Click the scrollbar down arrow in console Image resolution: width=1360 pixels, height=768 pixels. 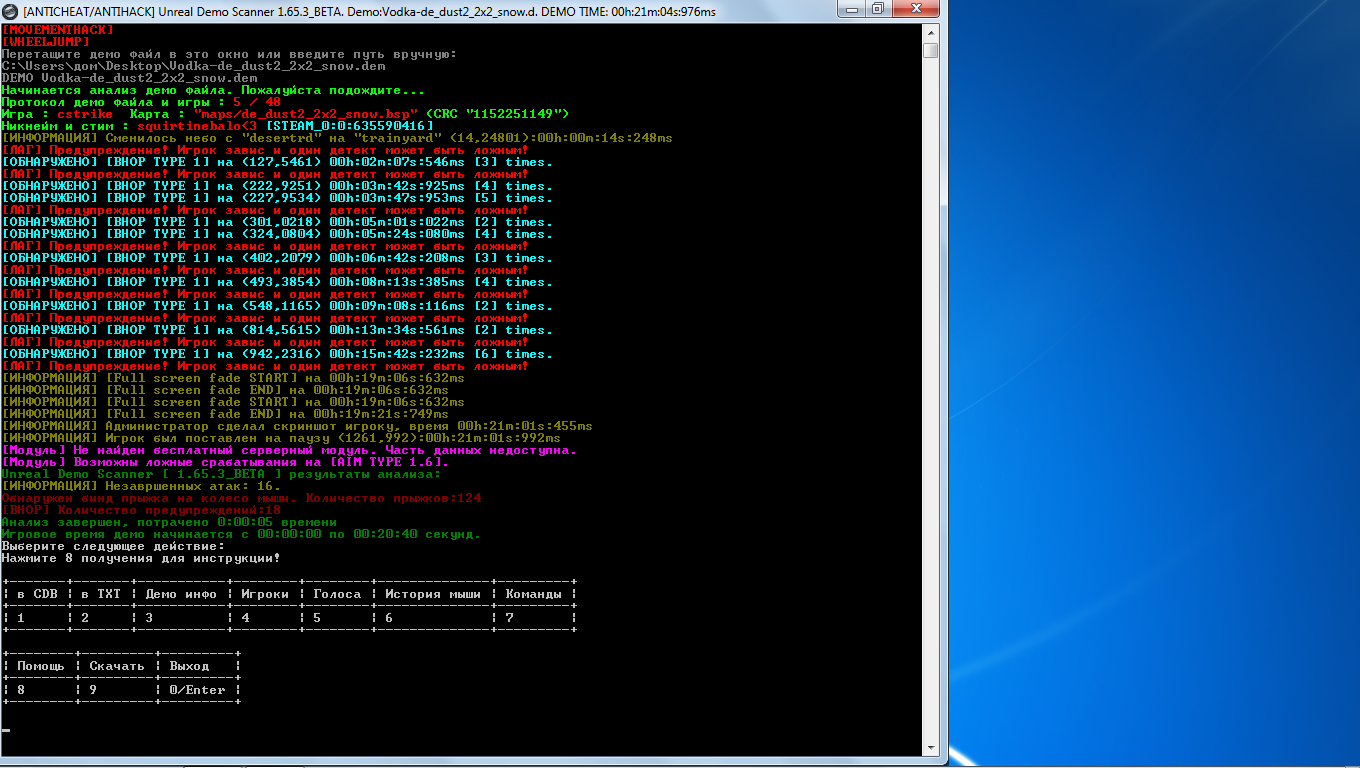click(x=930, y=747)
